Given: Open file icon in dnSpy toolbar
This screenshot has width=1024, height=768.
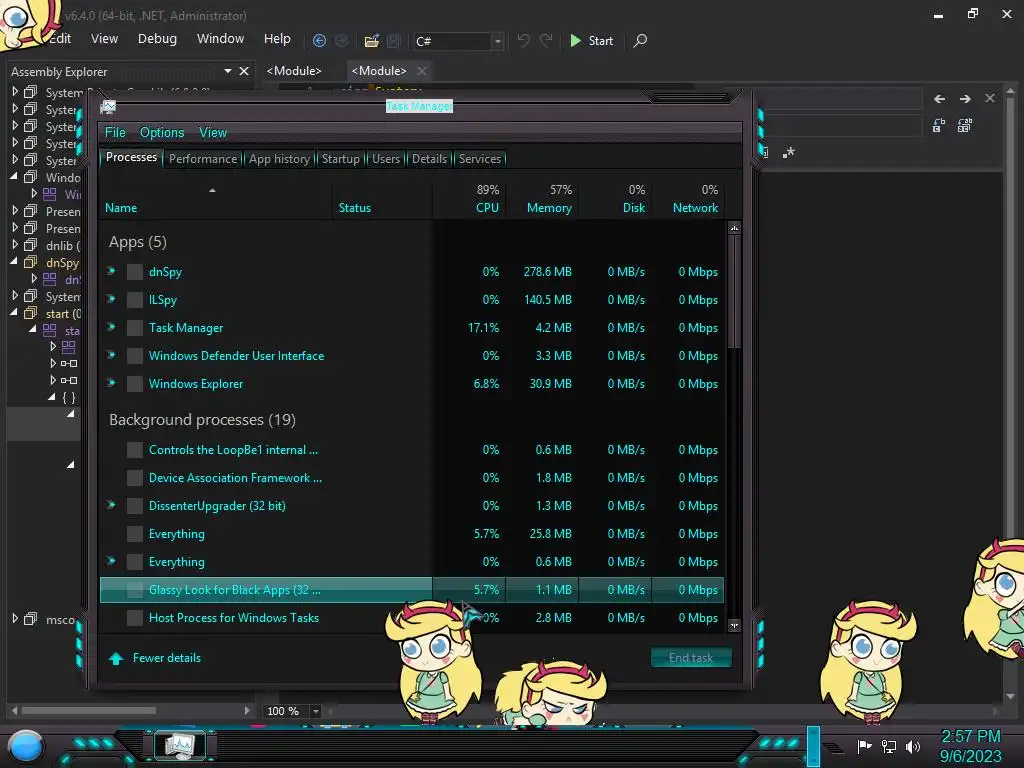Looking at the screenshot, I should [x=372, y=41].
